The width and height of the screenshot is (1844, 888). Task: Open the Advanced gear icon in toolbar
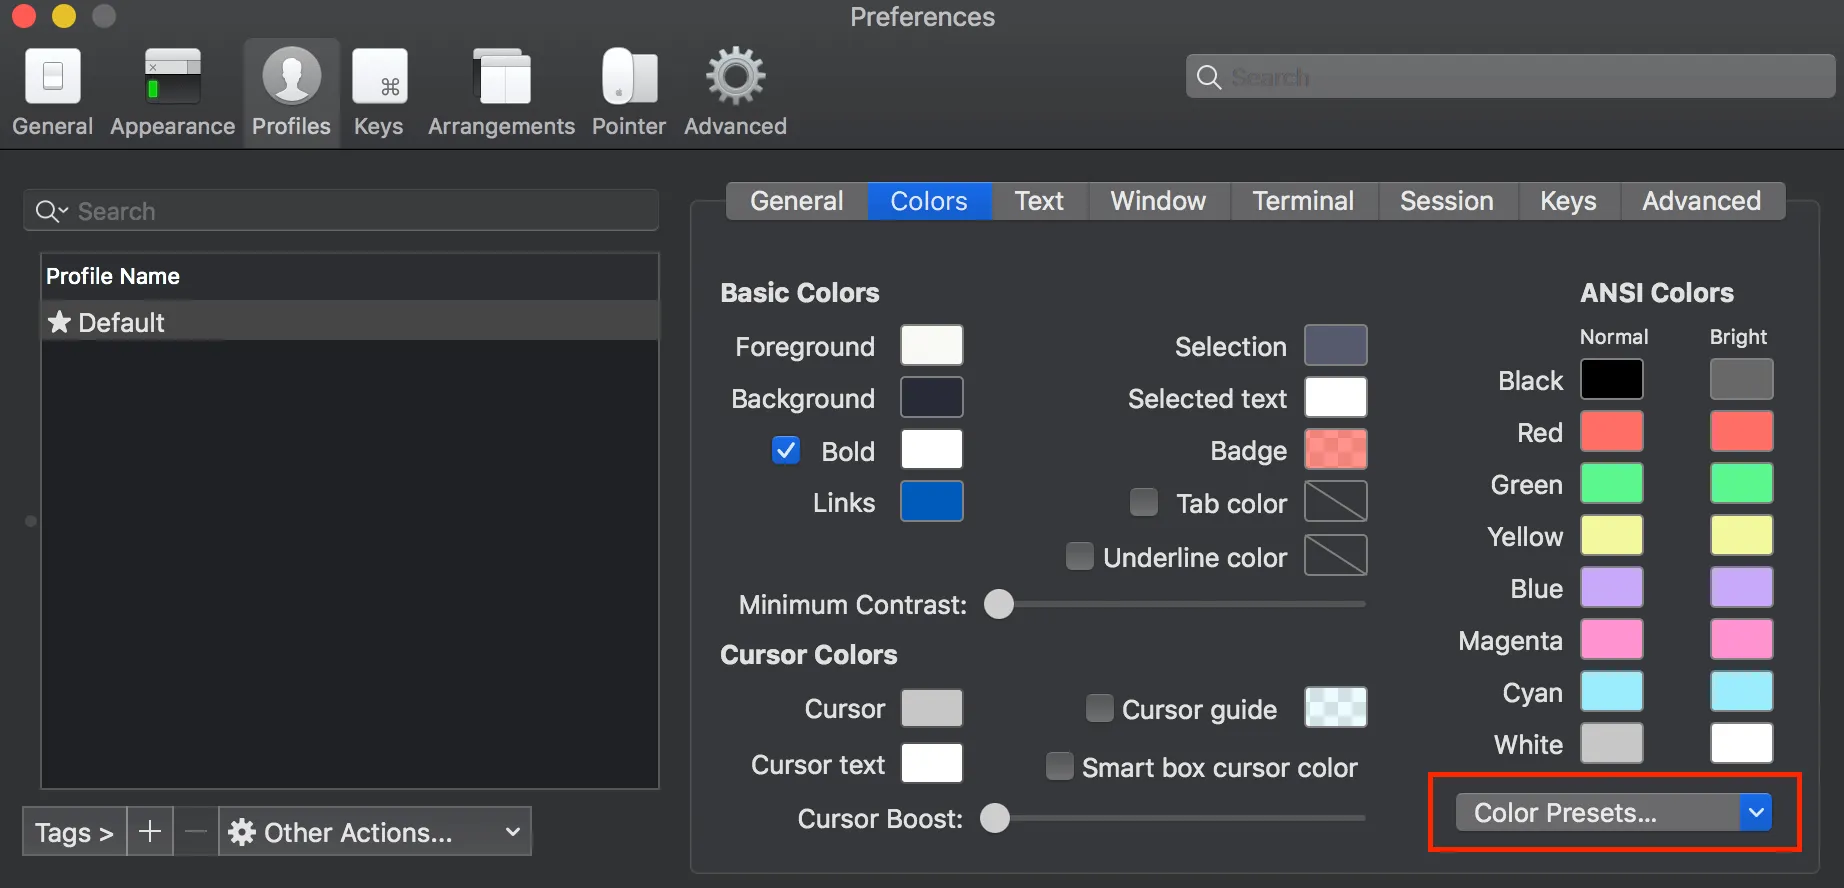click(x=735, y=77)
